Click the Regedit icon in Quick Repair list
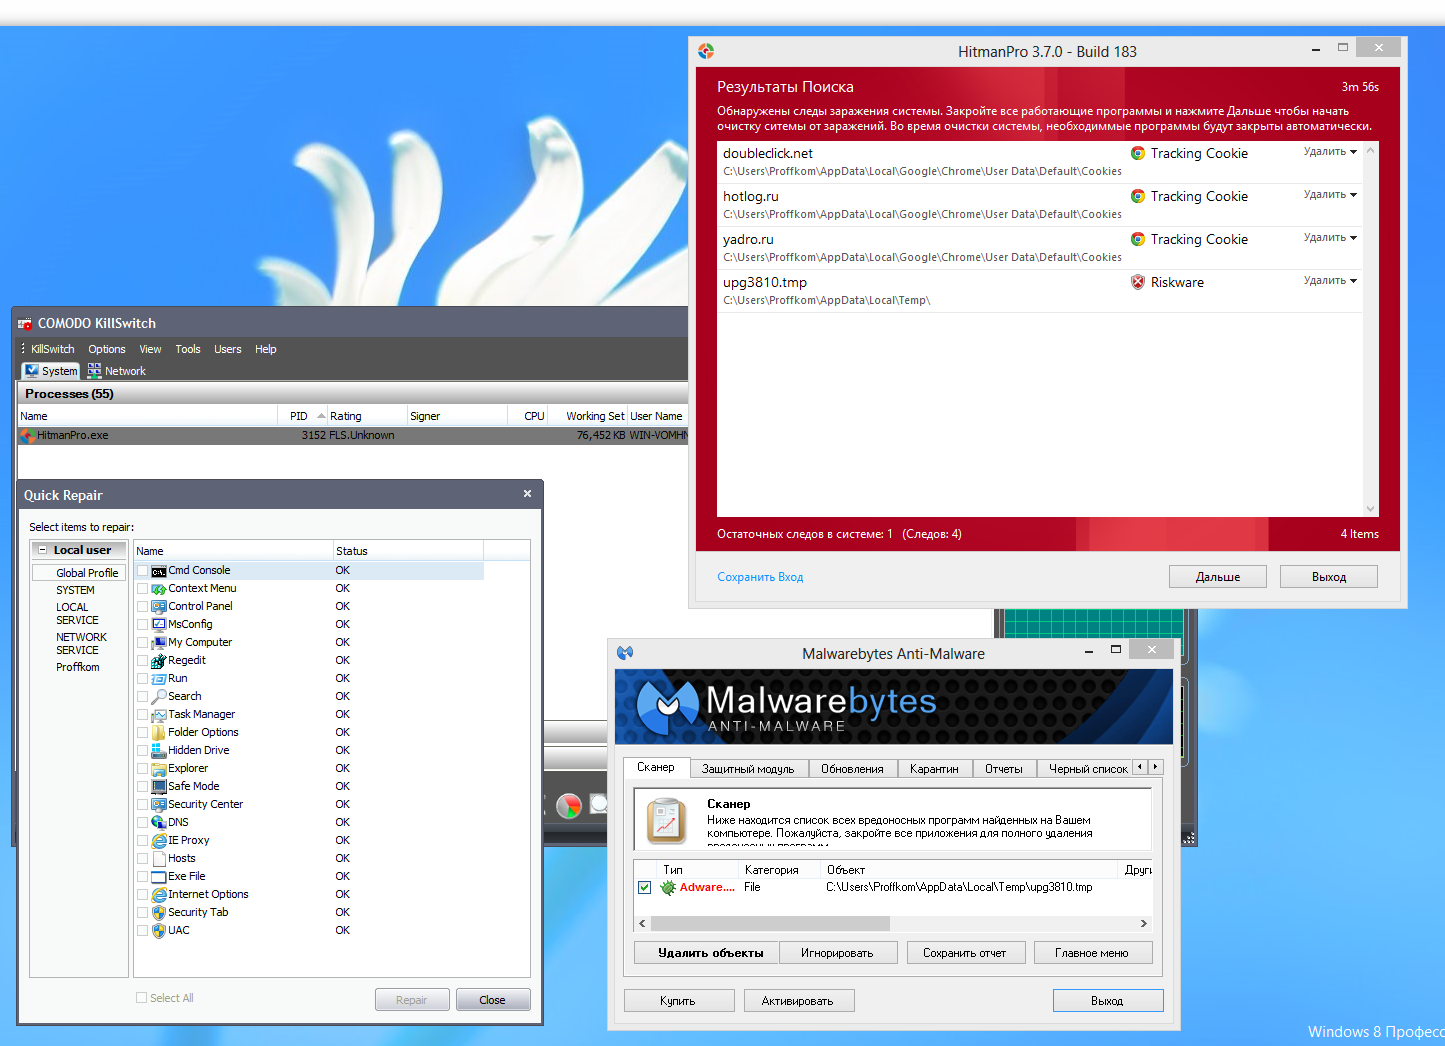1445x1046 pixels. pos(159,661)
